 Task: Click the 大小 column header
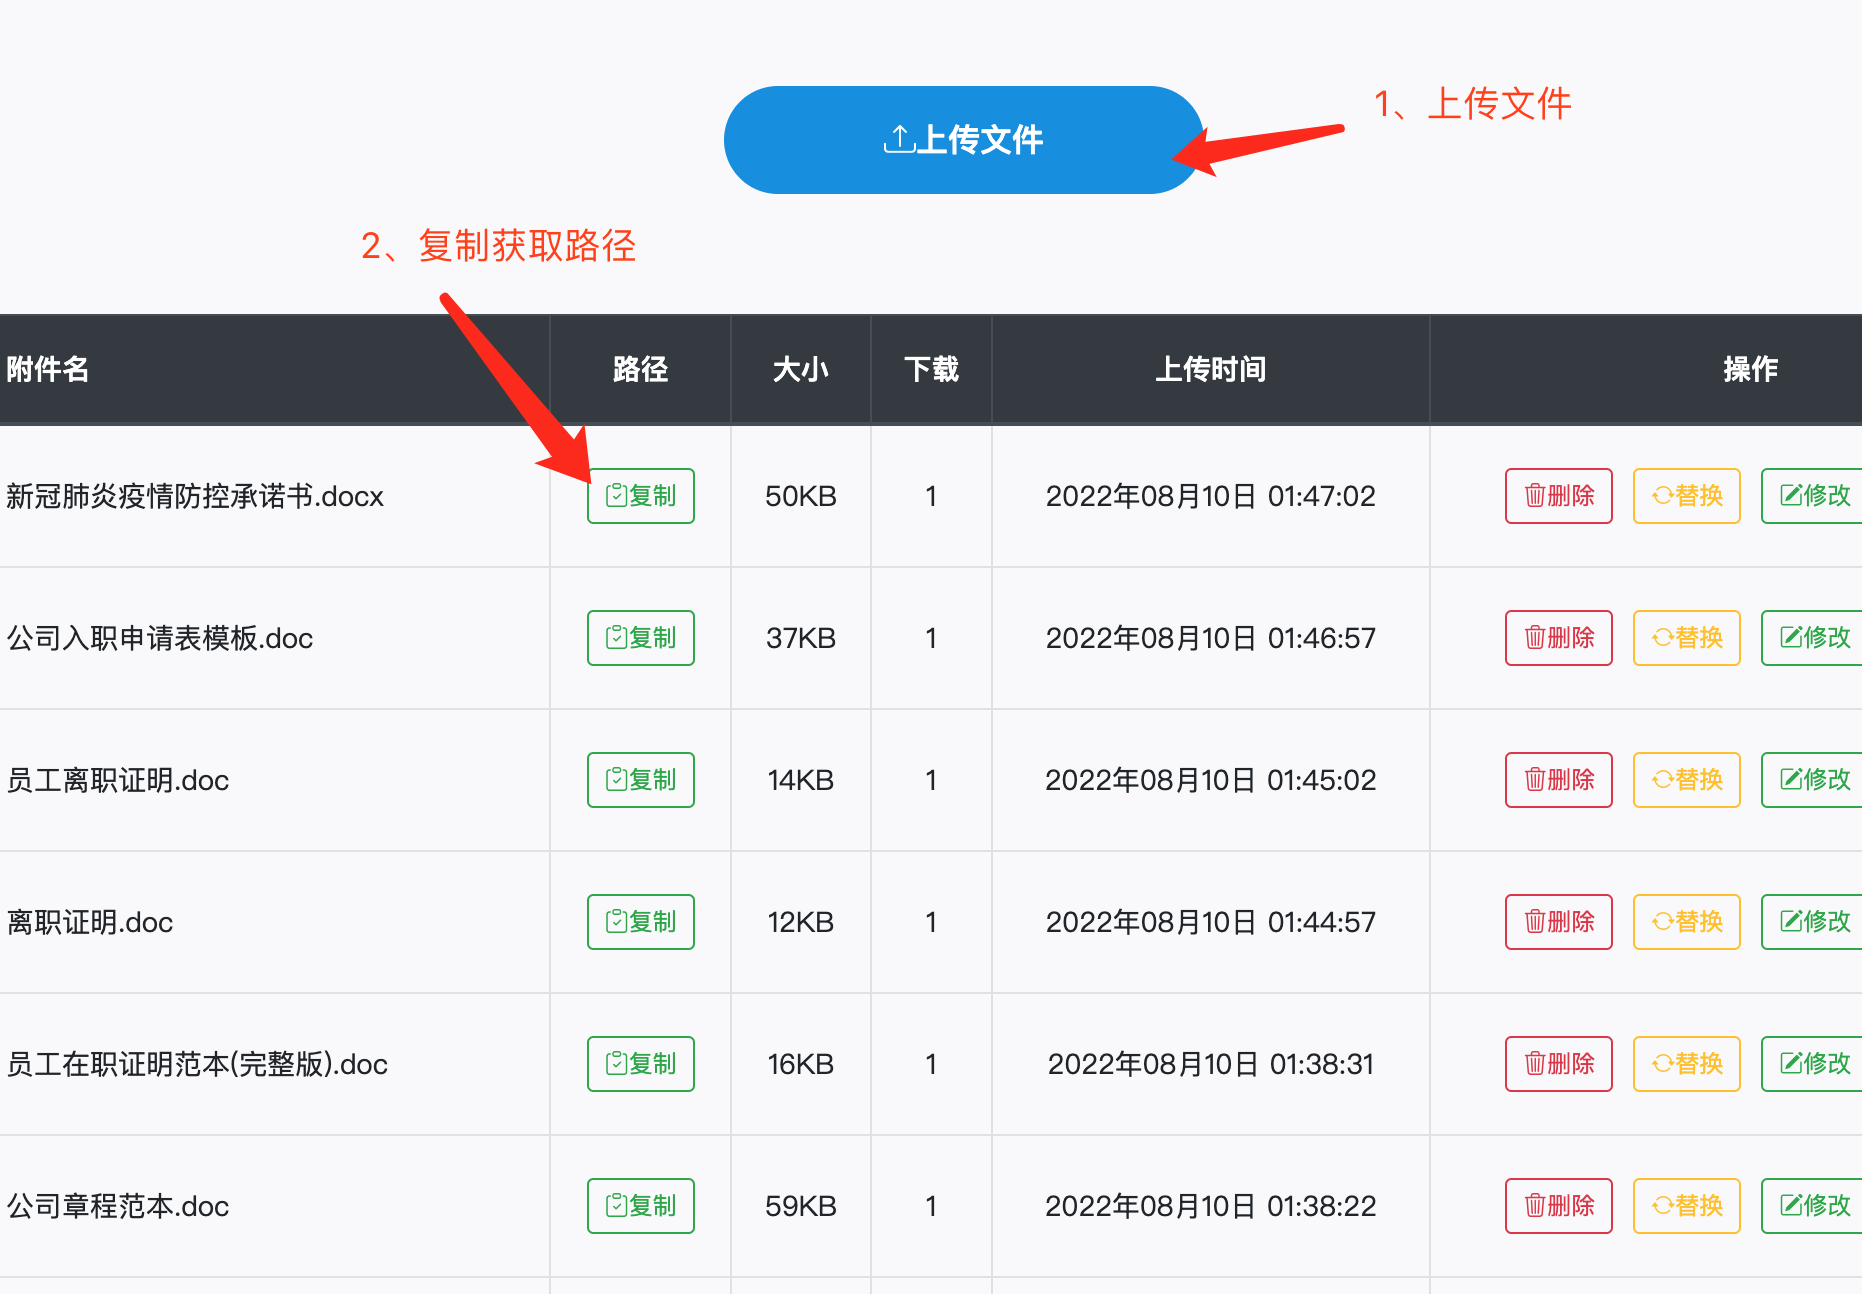pos(800,370)
